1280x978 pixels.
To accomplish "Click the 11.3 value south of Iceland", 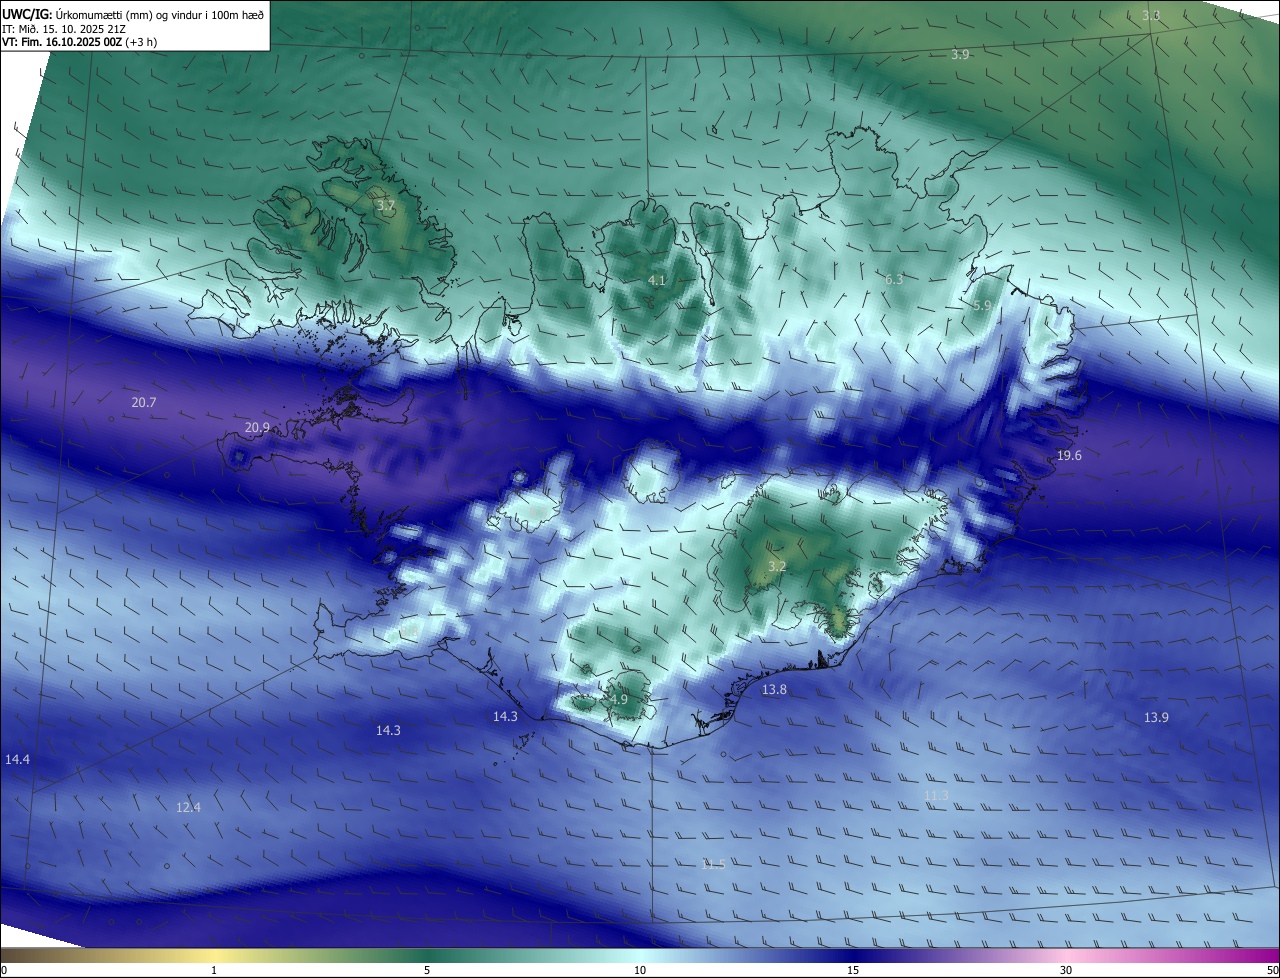I will pos(936,795).
